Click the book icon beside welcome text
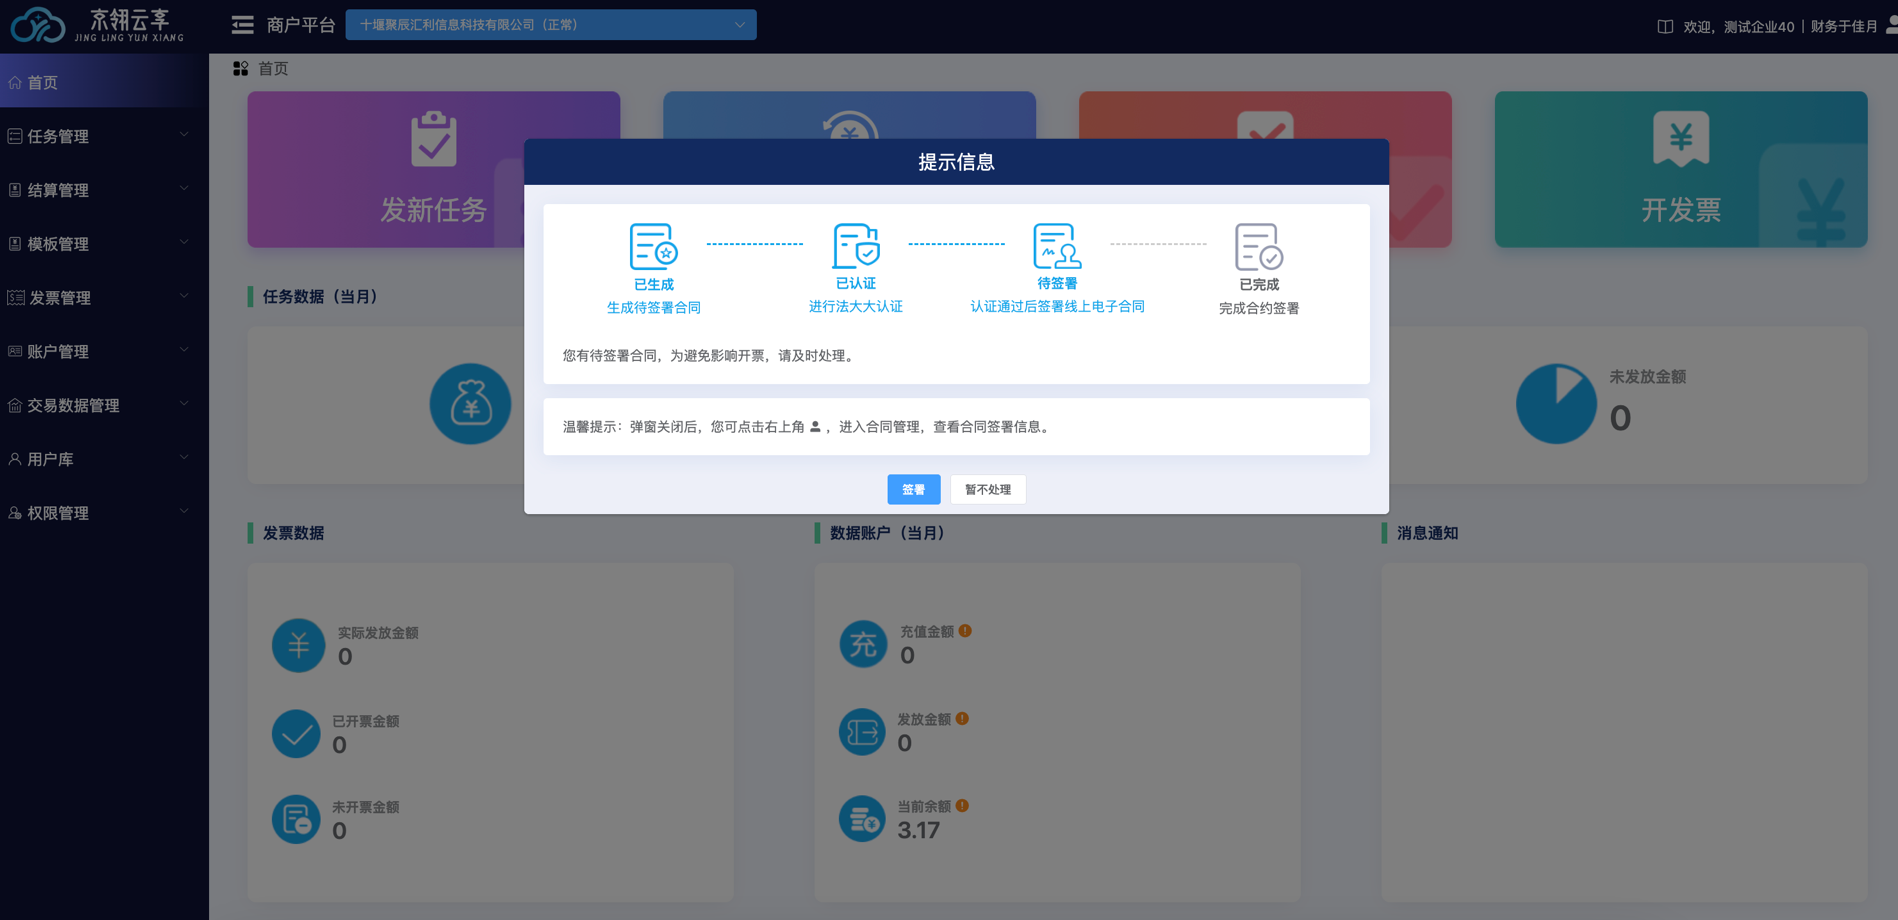 pos(1665,27)
